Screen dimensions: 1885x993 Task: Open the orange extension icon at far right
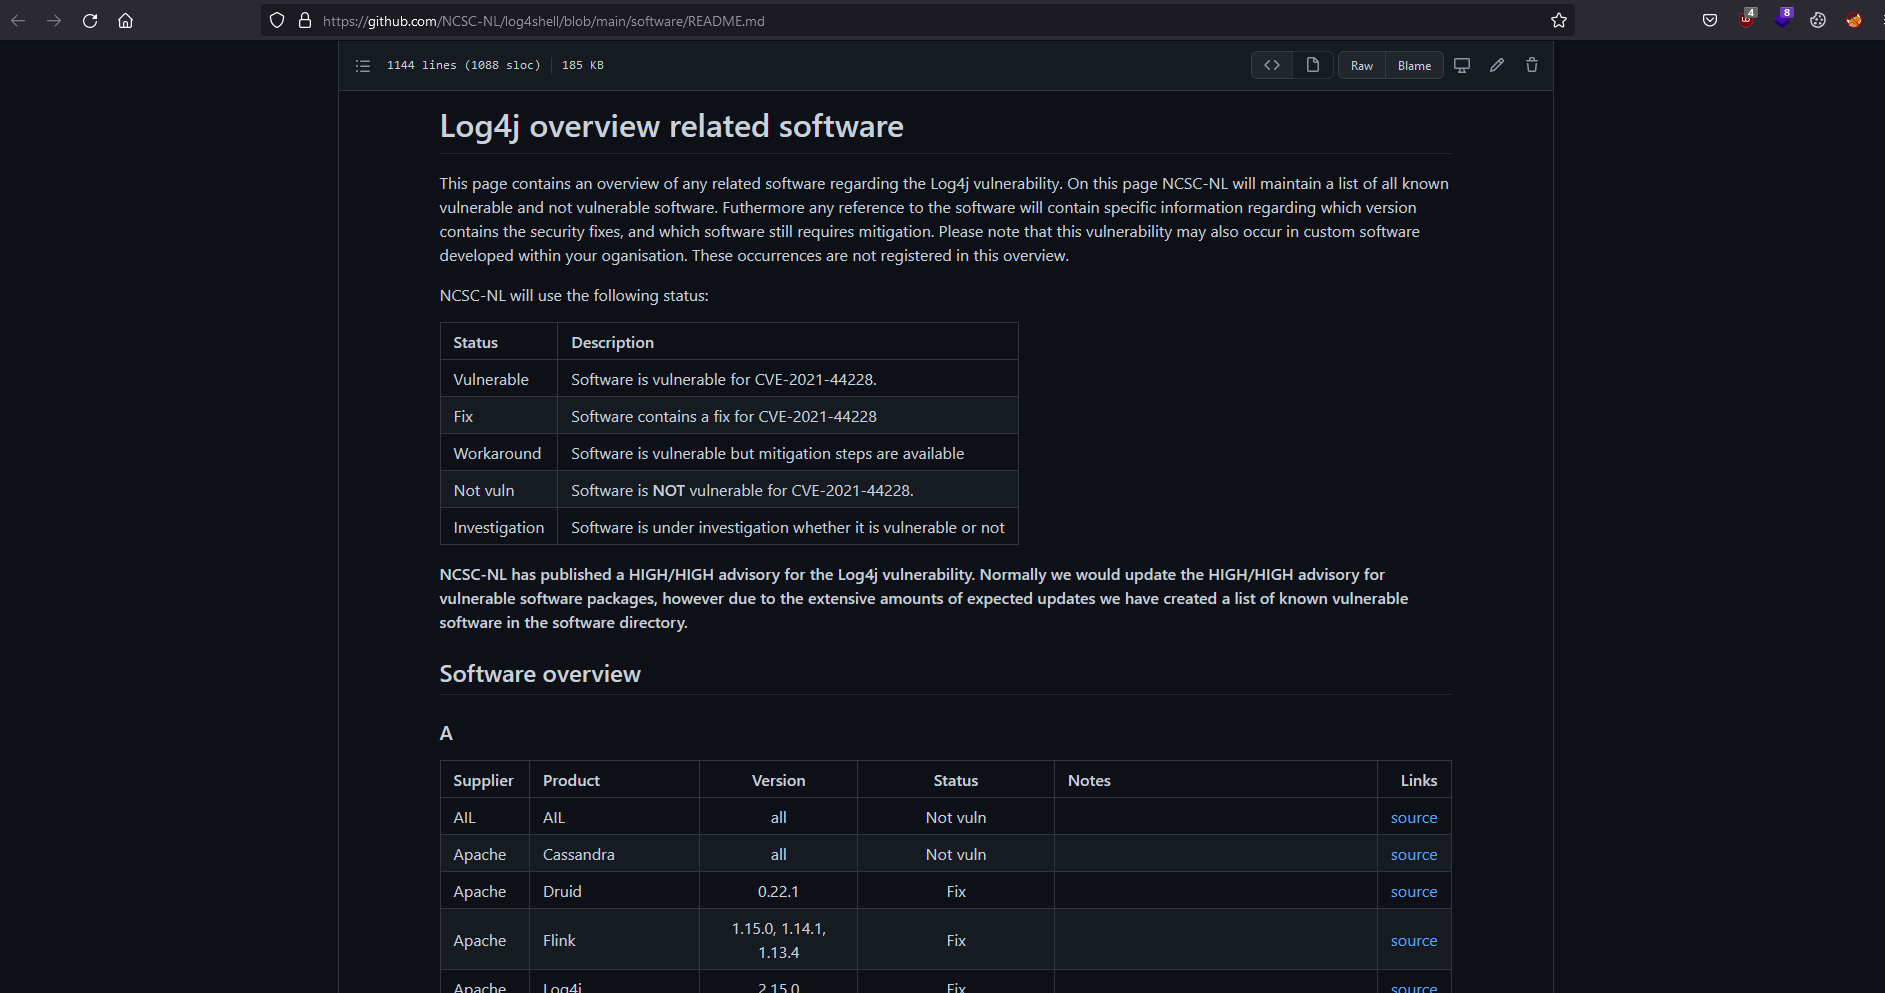(x=1854, y=20)
